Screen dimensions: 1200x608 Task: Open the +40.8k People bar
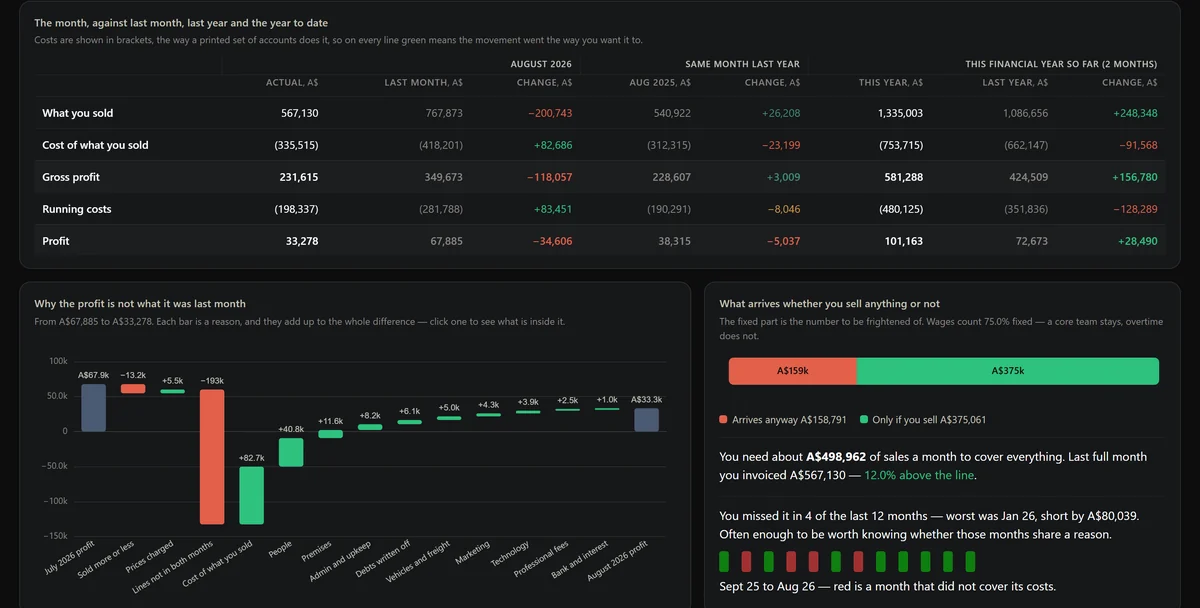coord(291,452)
